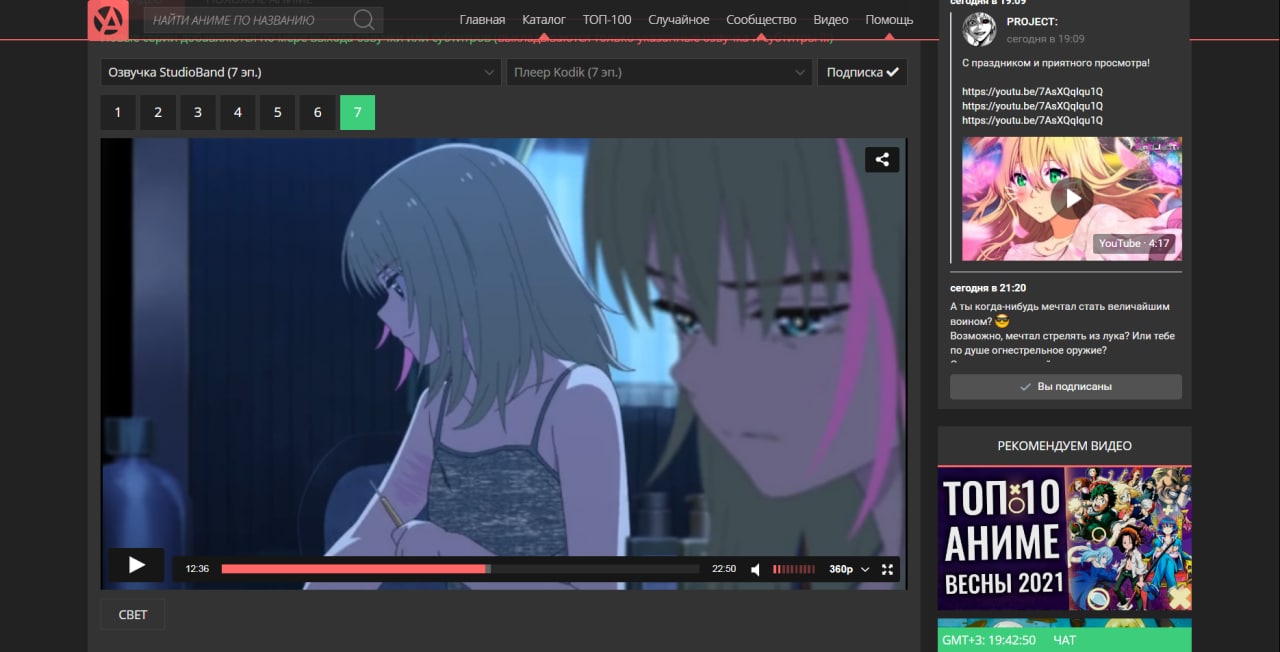This screenshot has width=1280, height=652.
Task: Click the search magnifier icon
Action: pyautogui.click(x=364, y=20)
